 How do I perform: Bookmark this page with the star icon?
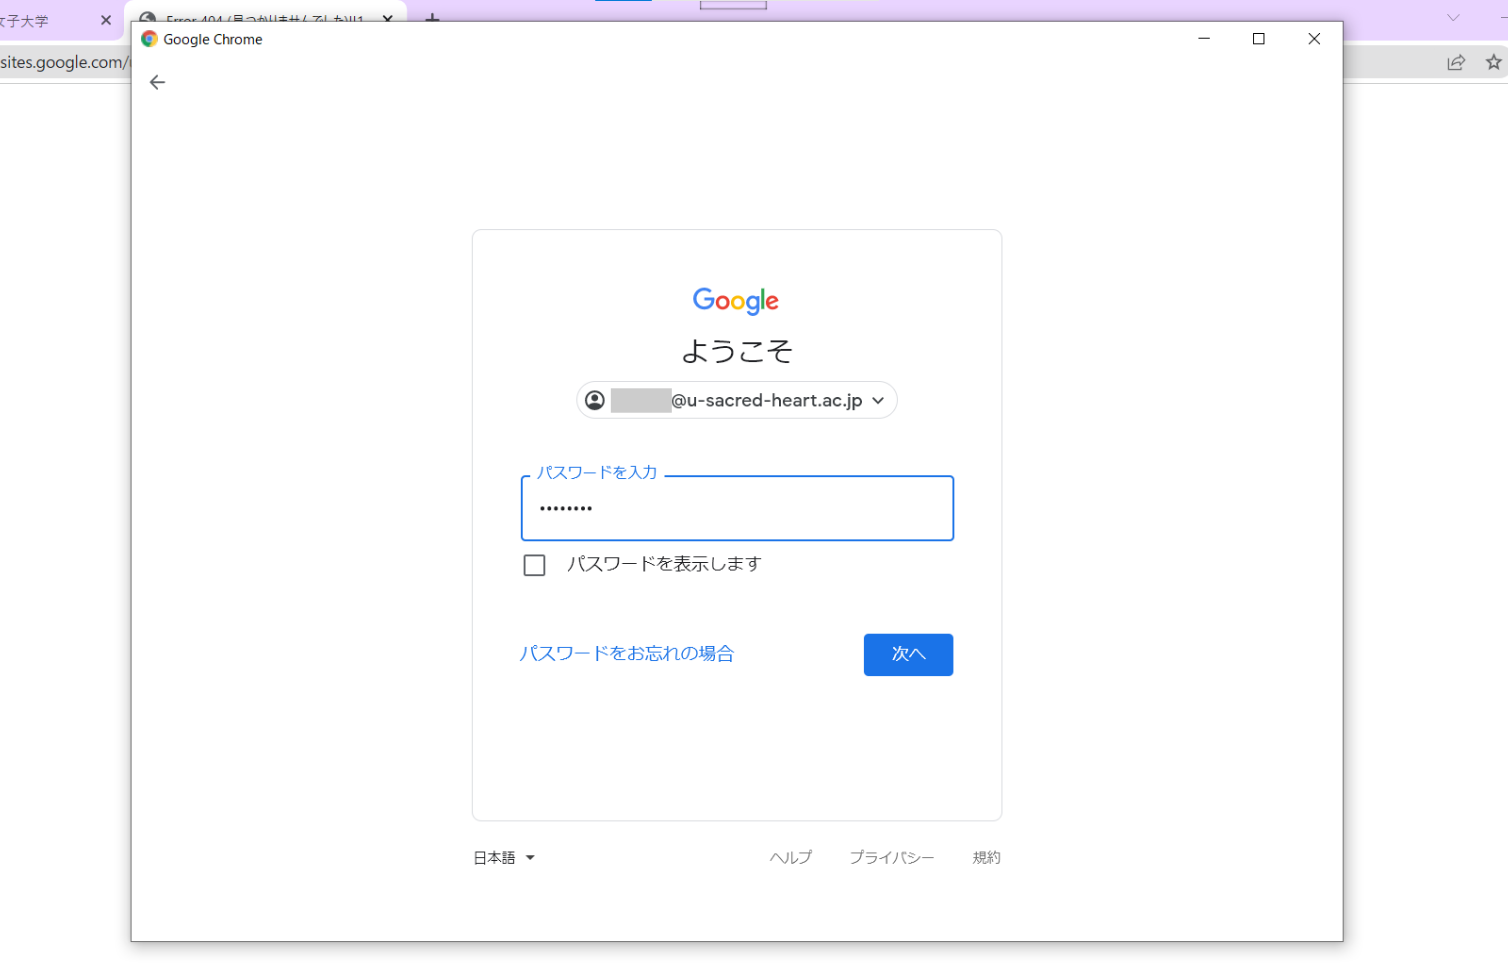pos(1493,62)
